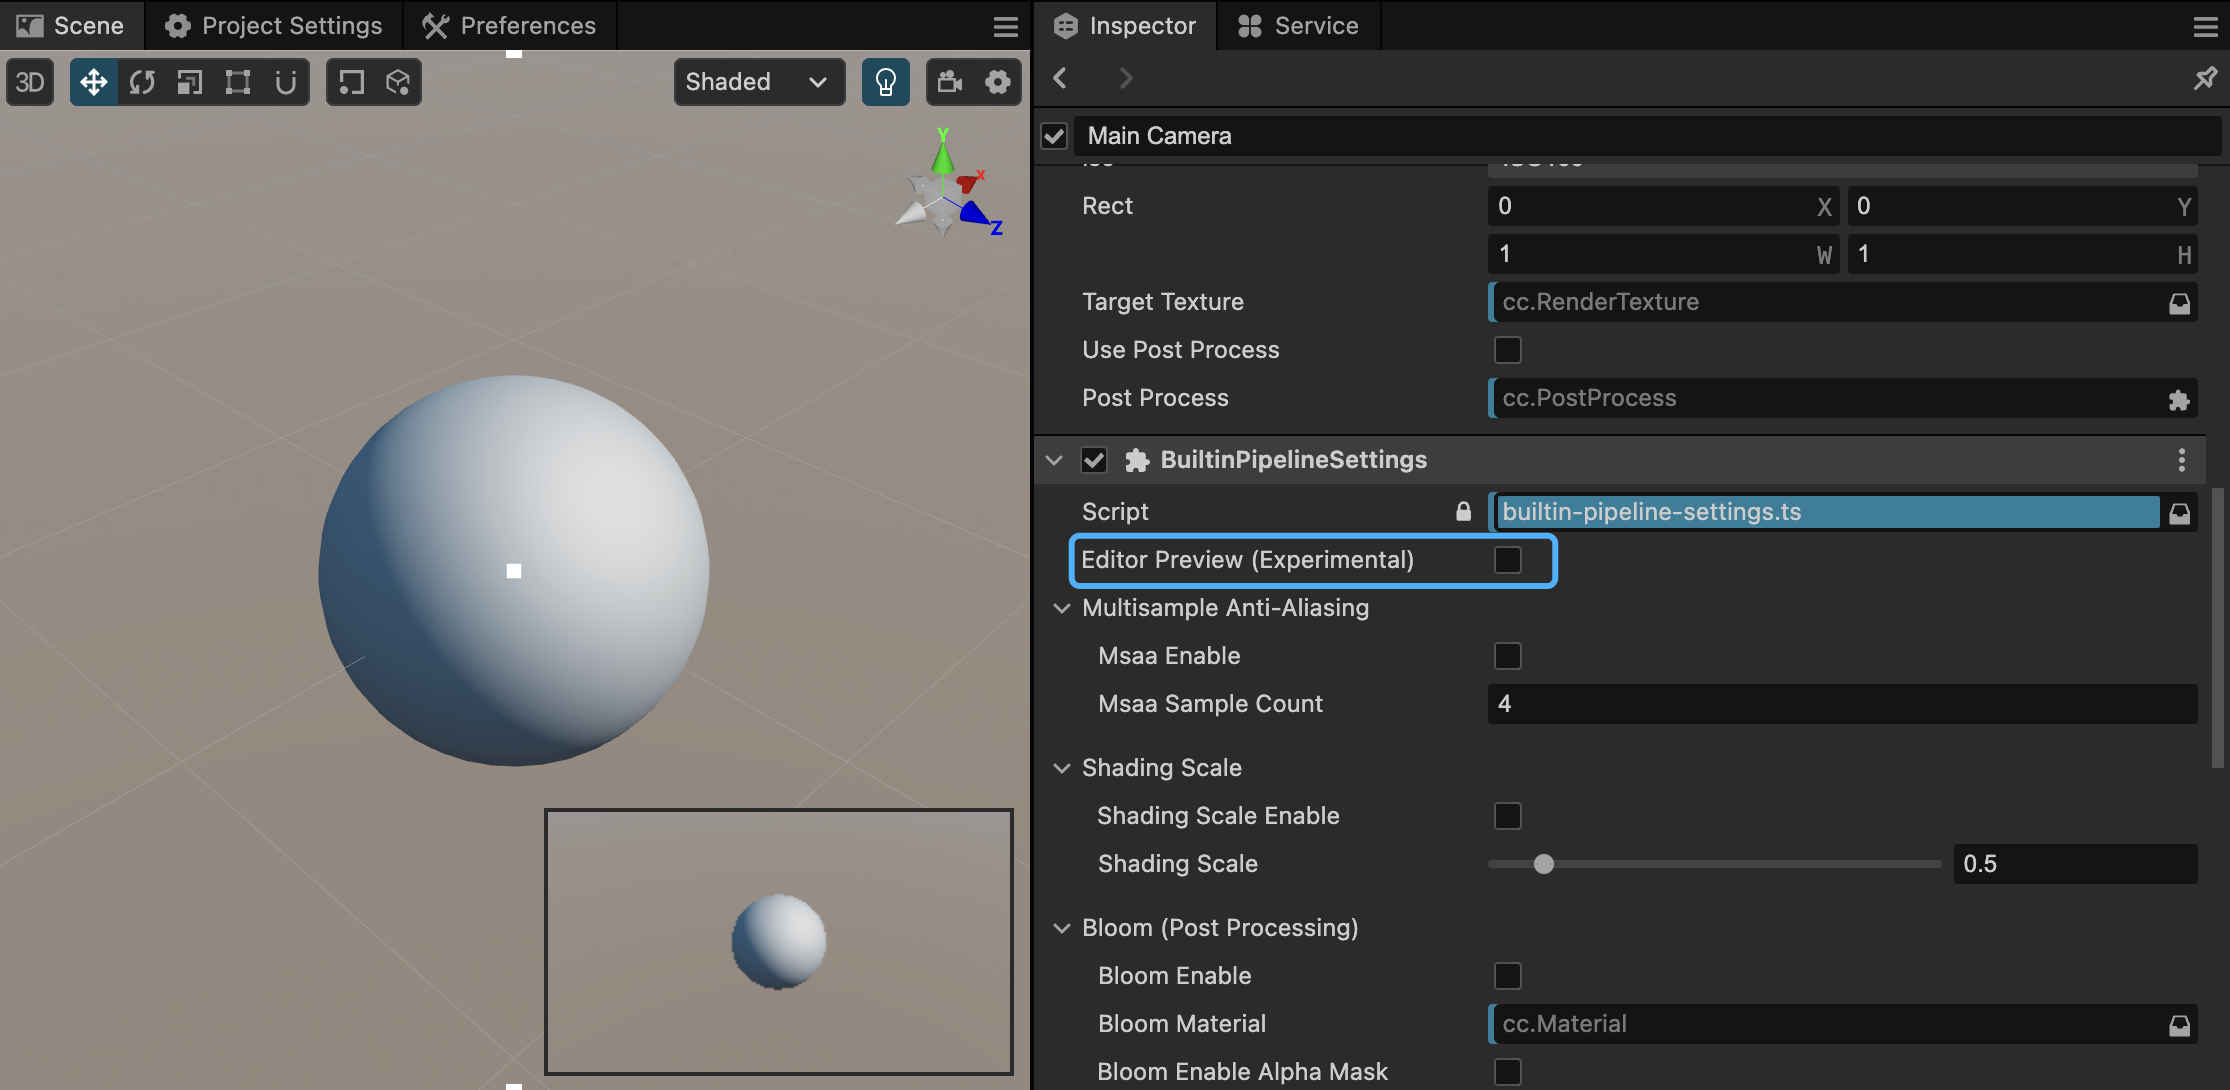Select the Scale tool icon
The width and height of the screenshot is (2230, 1090).
(x=189, y=81)
